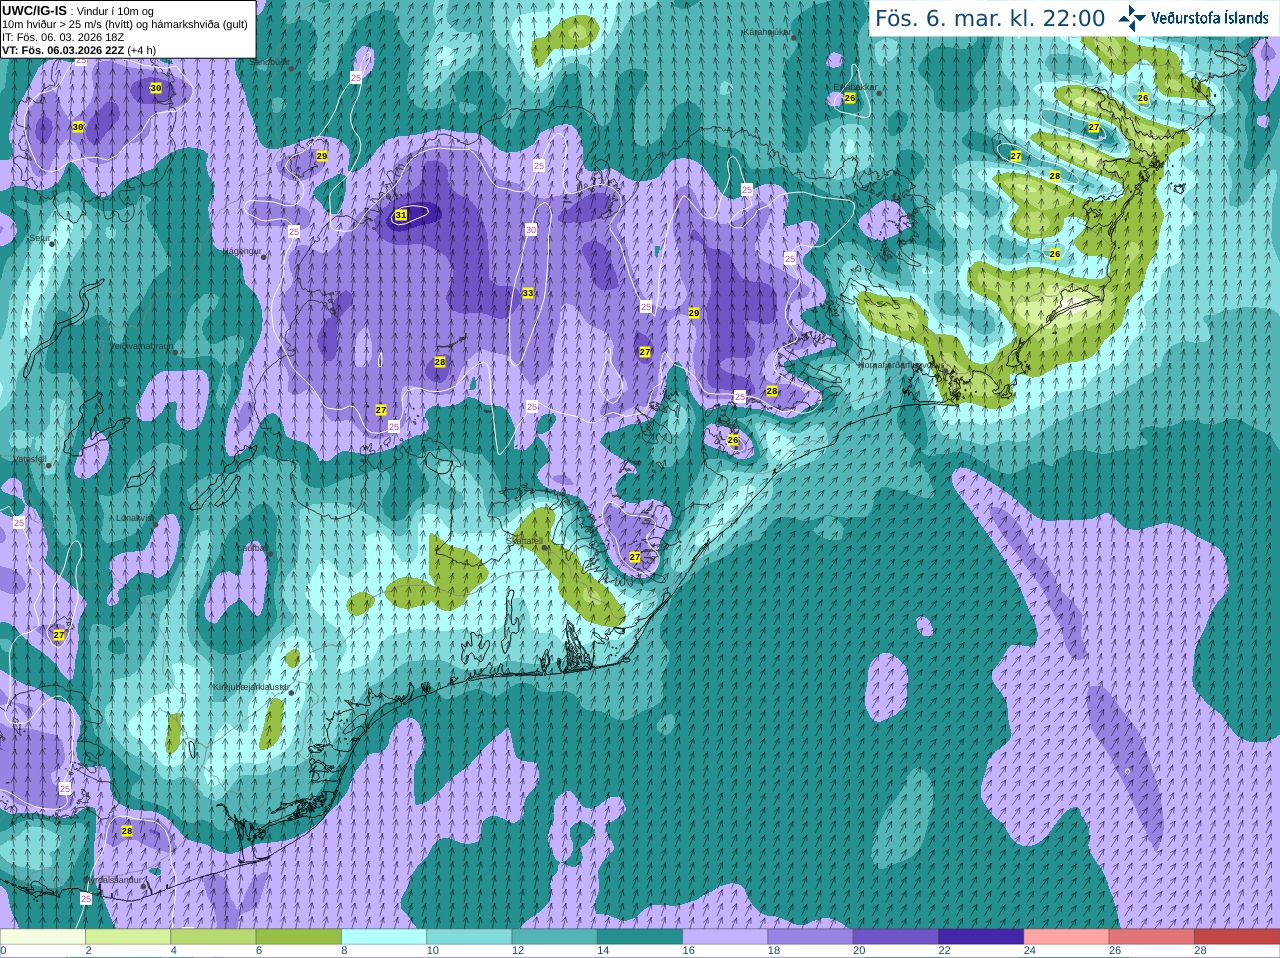Click the Eyjabakkar station marker
Viewport: 1280px width, 958px height.
pos(879,92)
